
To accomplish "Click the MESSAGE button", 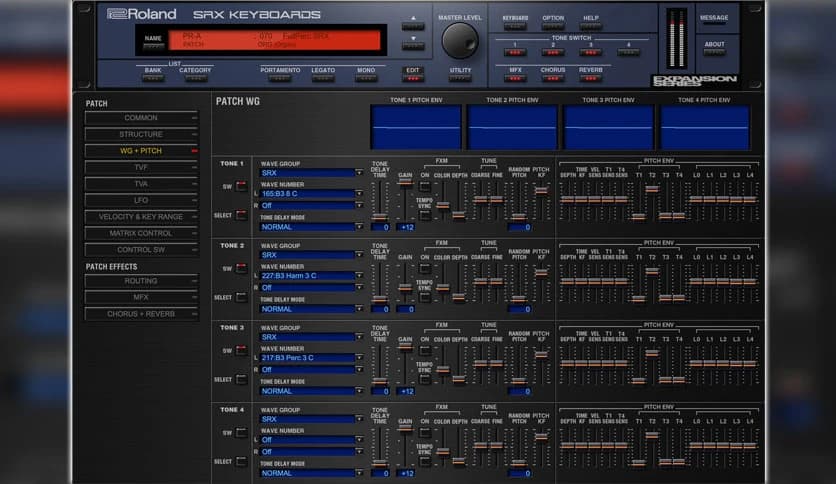I will (x=714, y=23).
